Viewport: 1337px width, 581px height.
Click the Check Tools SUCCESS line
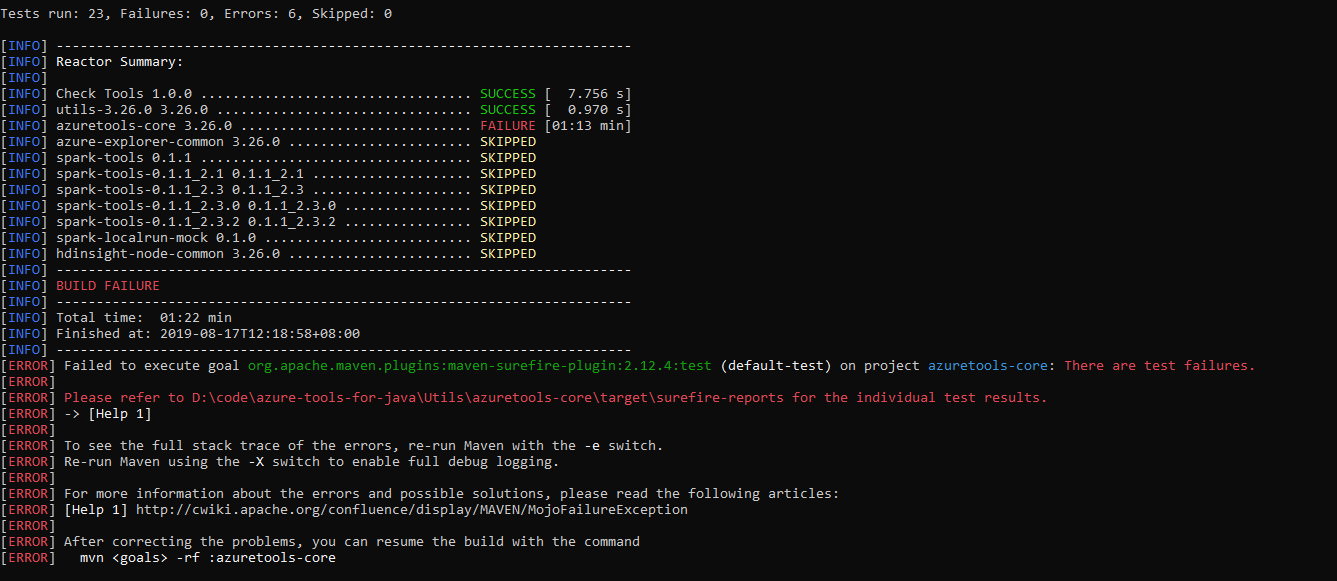point(300,93)
